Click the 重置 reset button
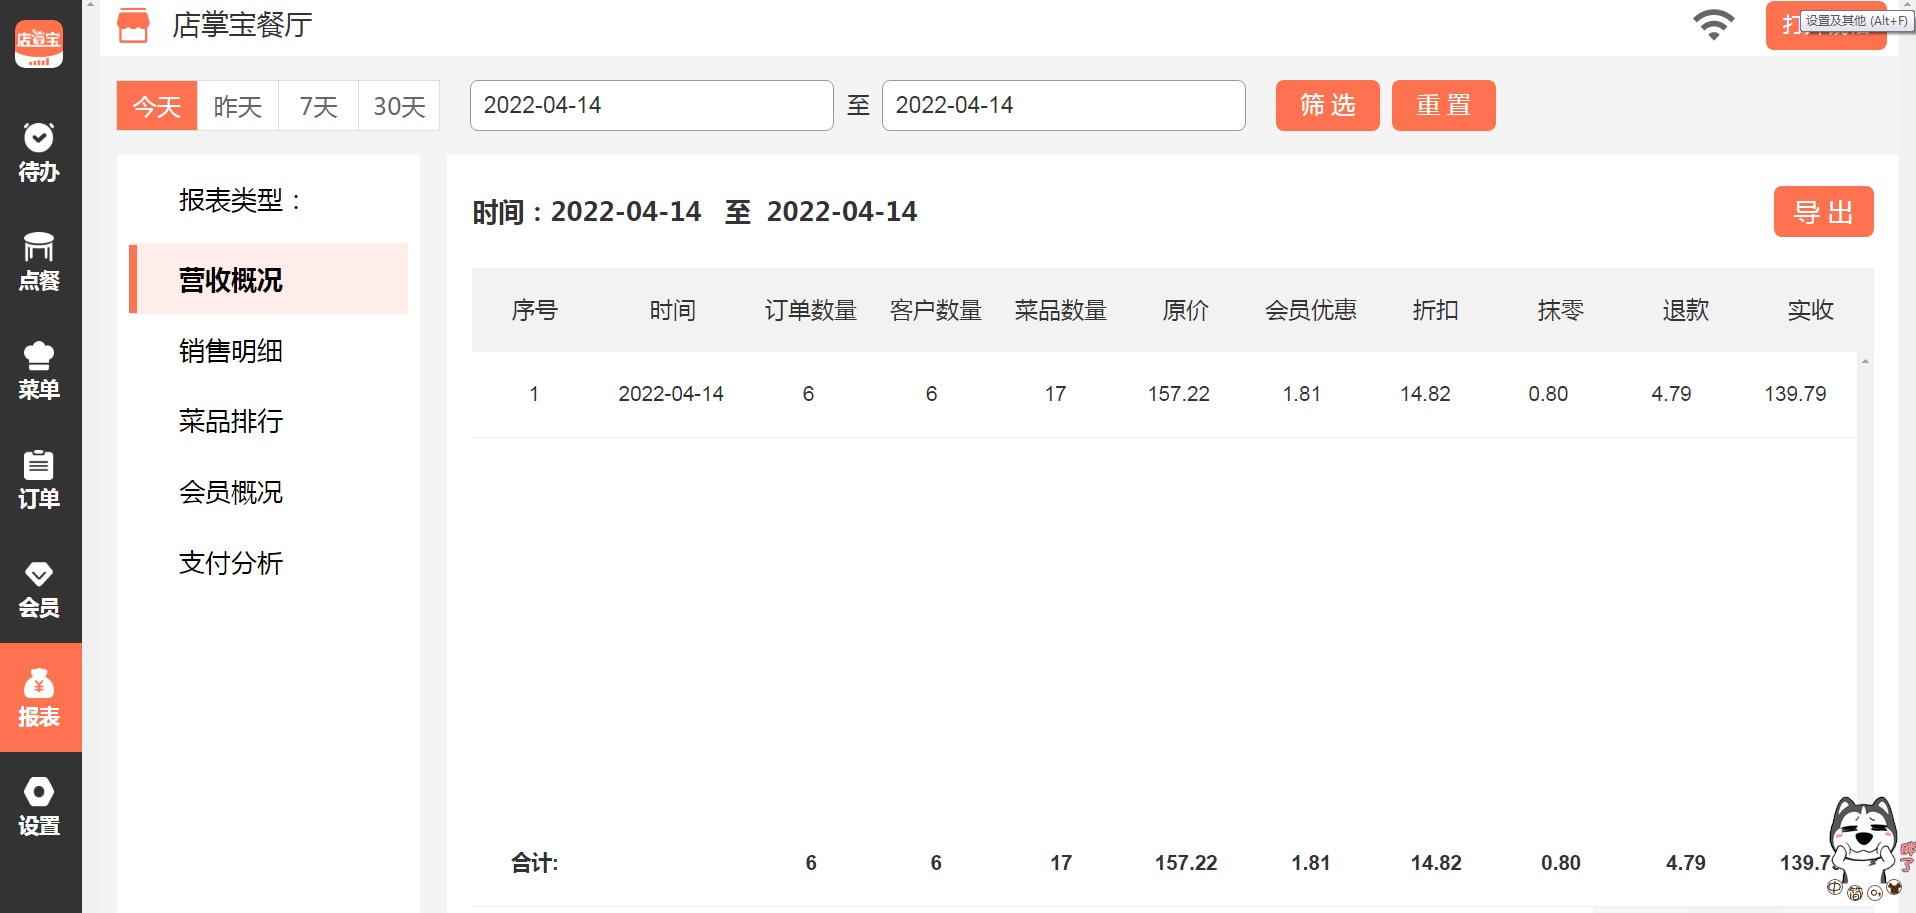This screenshot has width=1916, height=913. click(x=1443, y=105)
